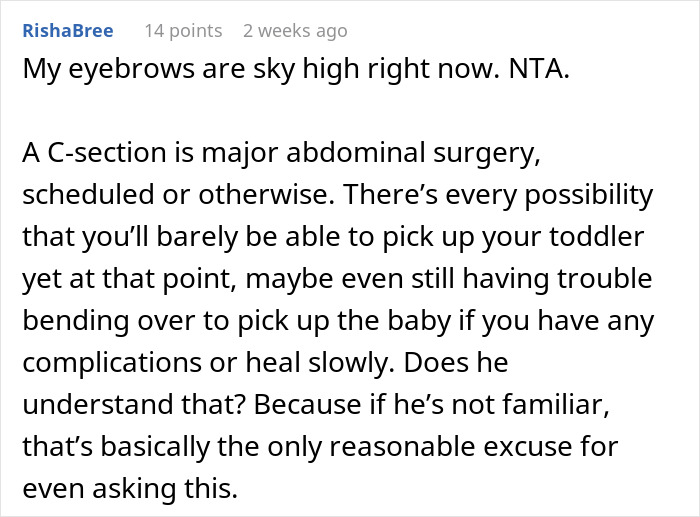Click the line starting My eyebrows are

pos(296,69)
